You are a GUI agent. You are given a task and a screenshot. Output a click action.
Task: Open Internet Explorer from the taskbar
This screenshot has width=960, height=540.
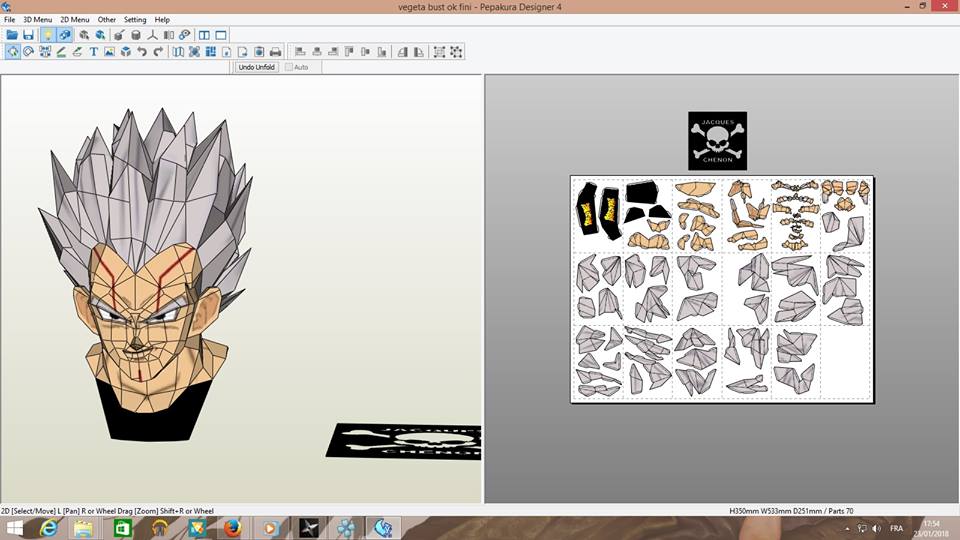[x=48, y=528]
